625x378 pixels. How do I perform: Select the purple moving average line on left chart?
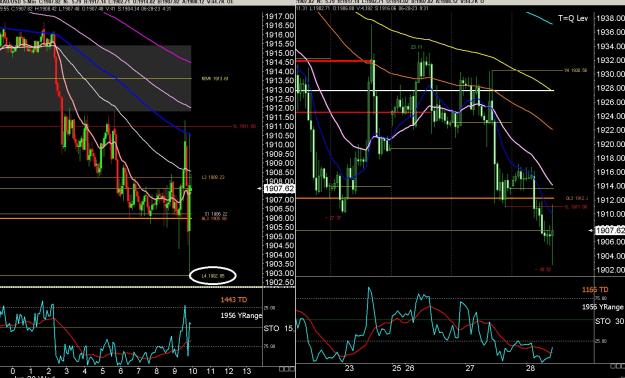point(147,38)
